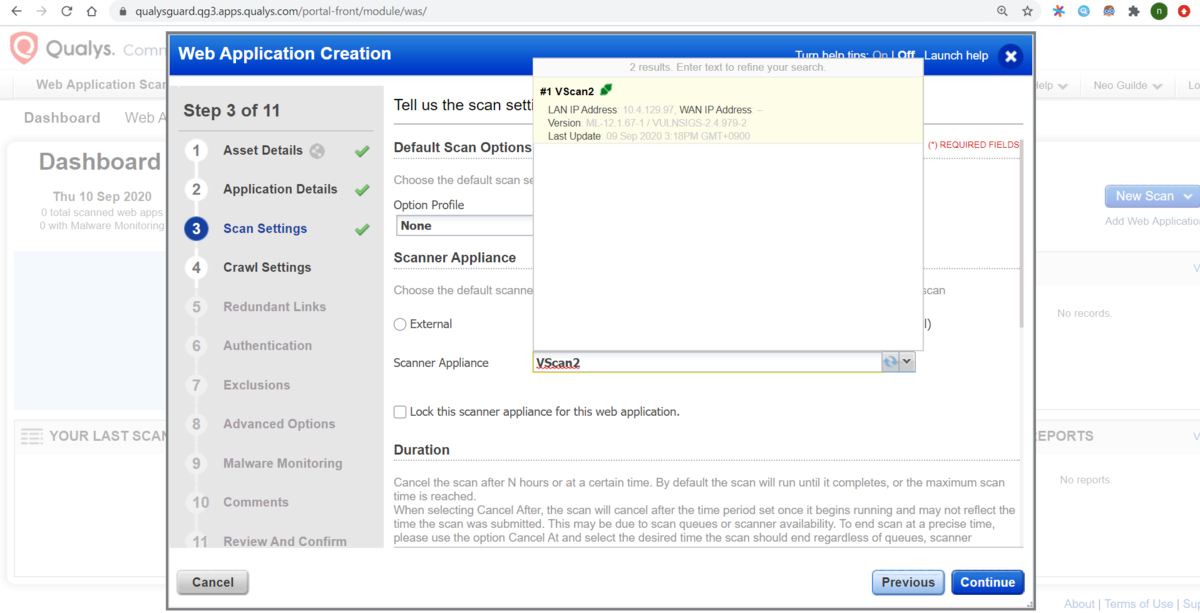Click the red update arrow icon

(x=1185, y=12)
